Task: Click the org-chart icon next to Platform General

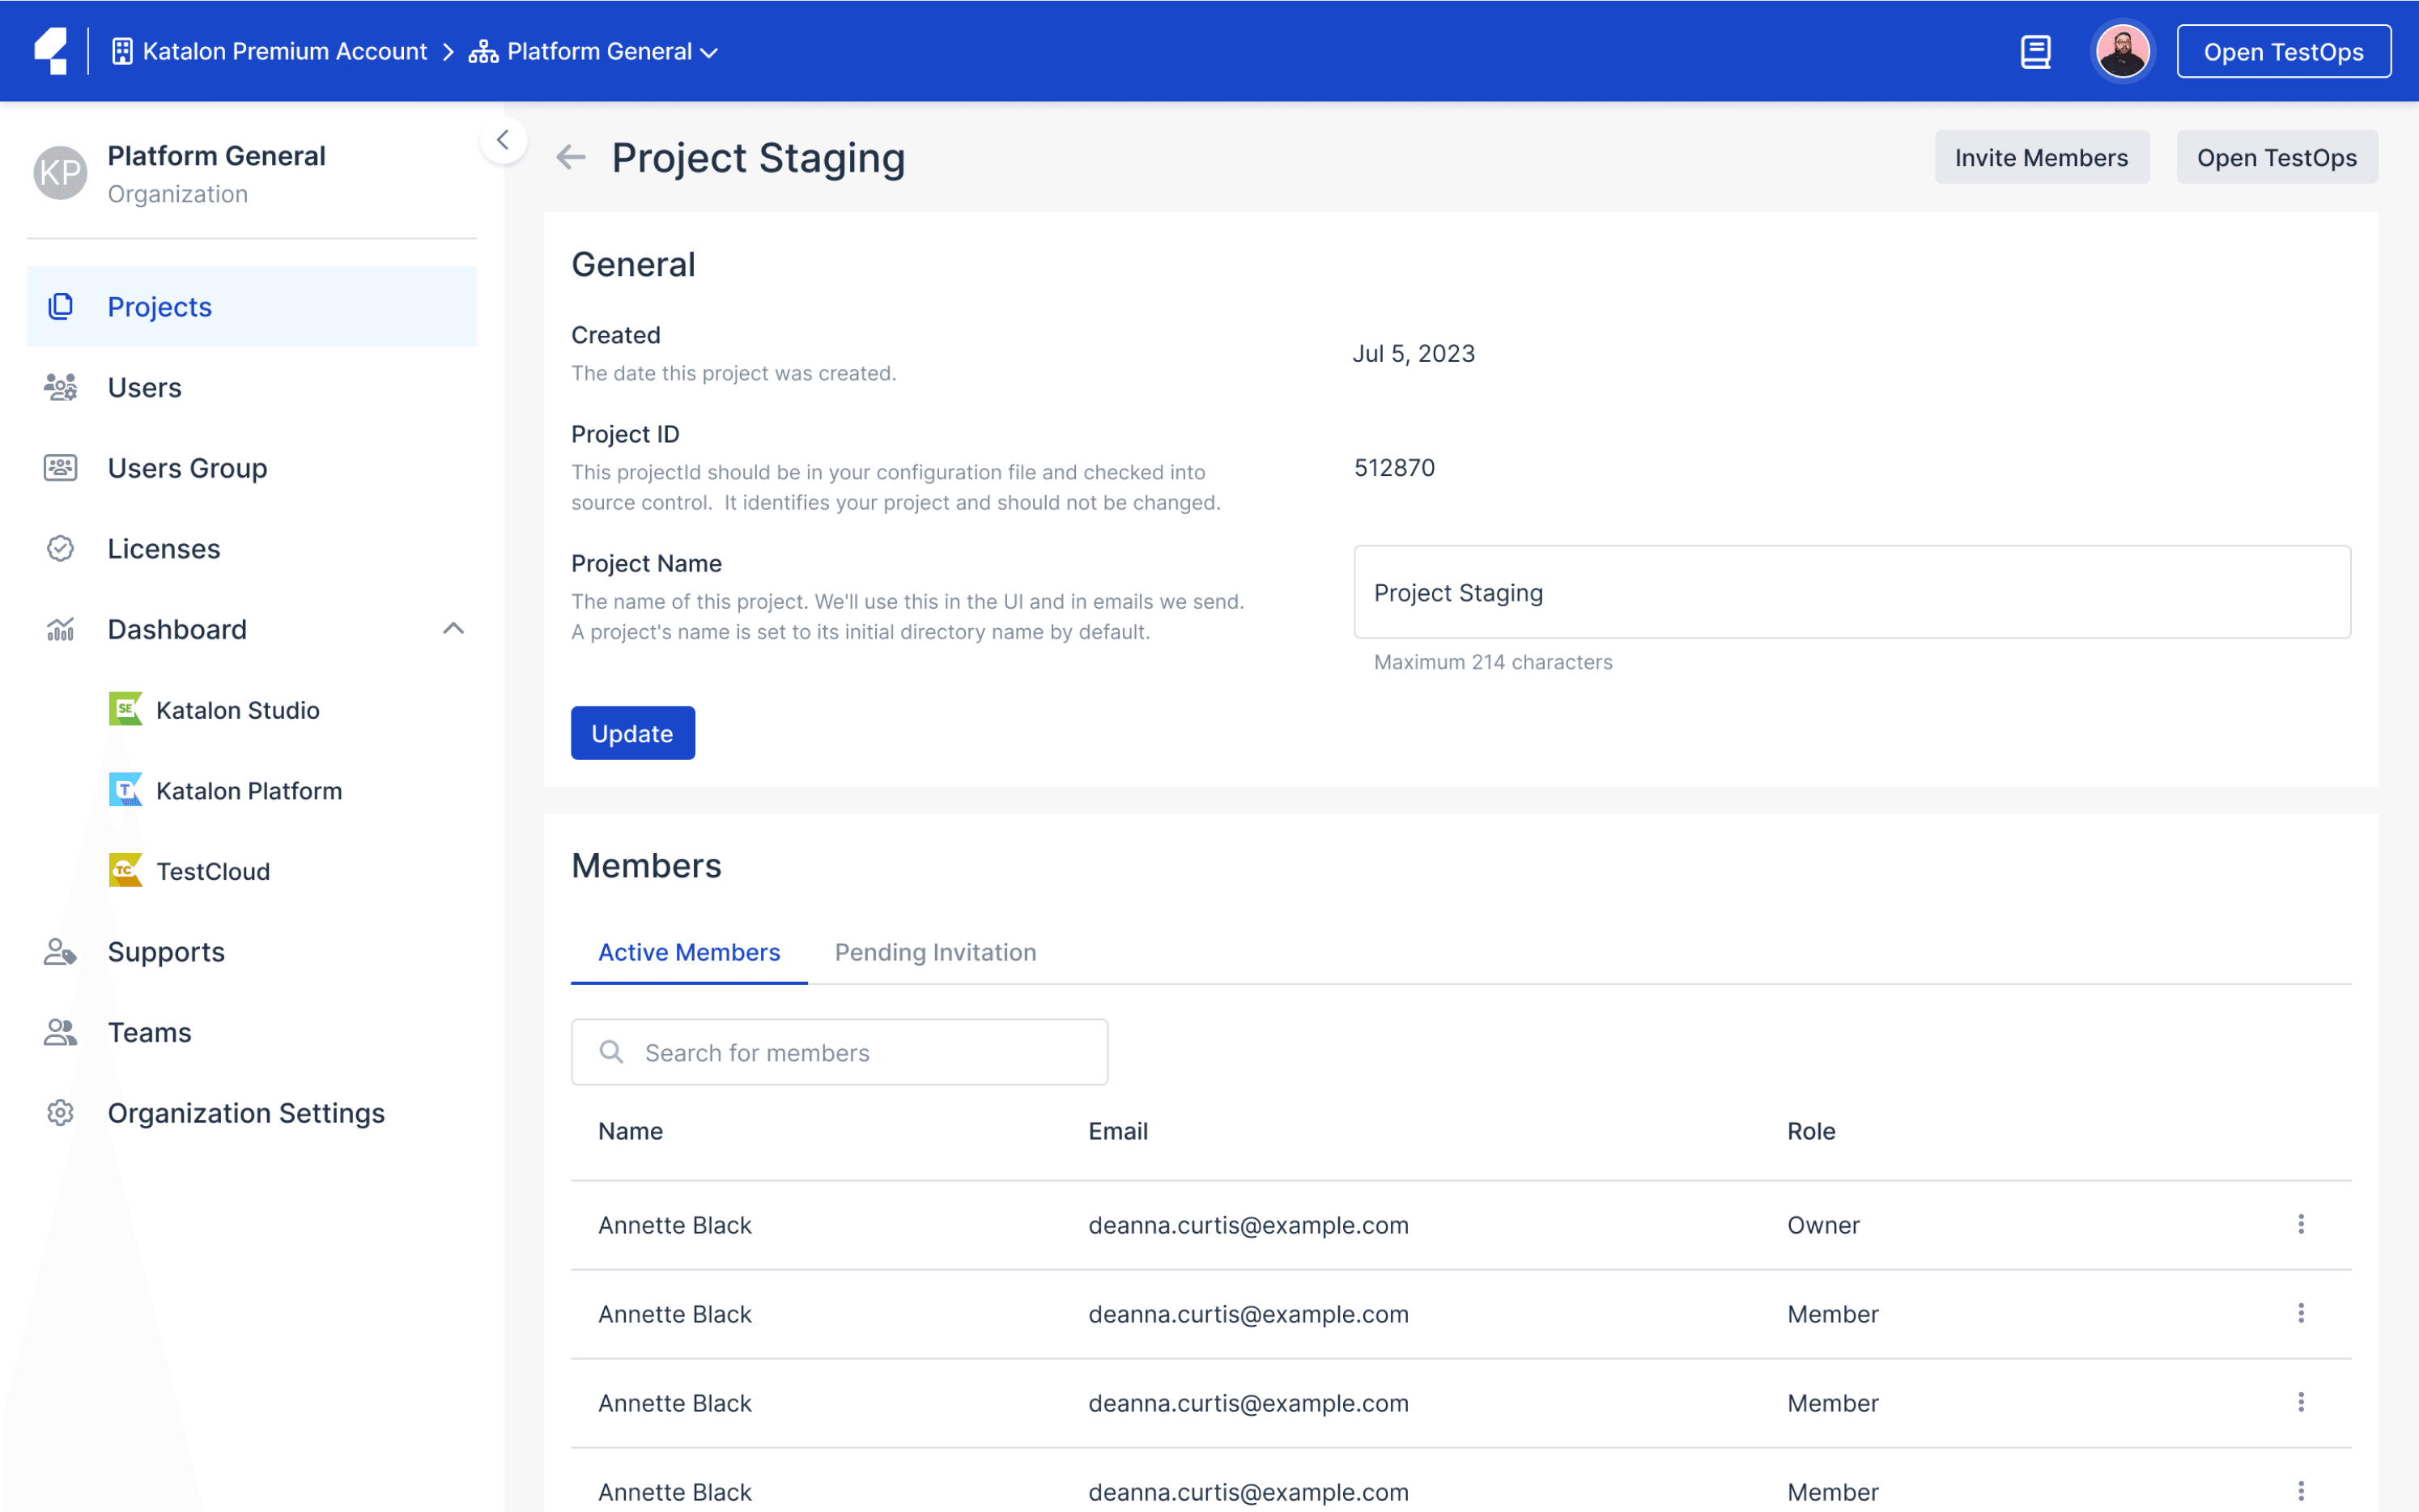Action: (484, 51)
